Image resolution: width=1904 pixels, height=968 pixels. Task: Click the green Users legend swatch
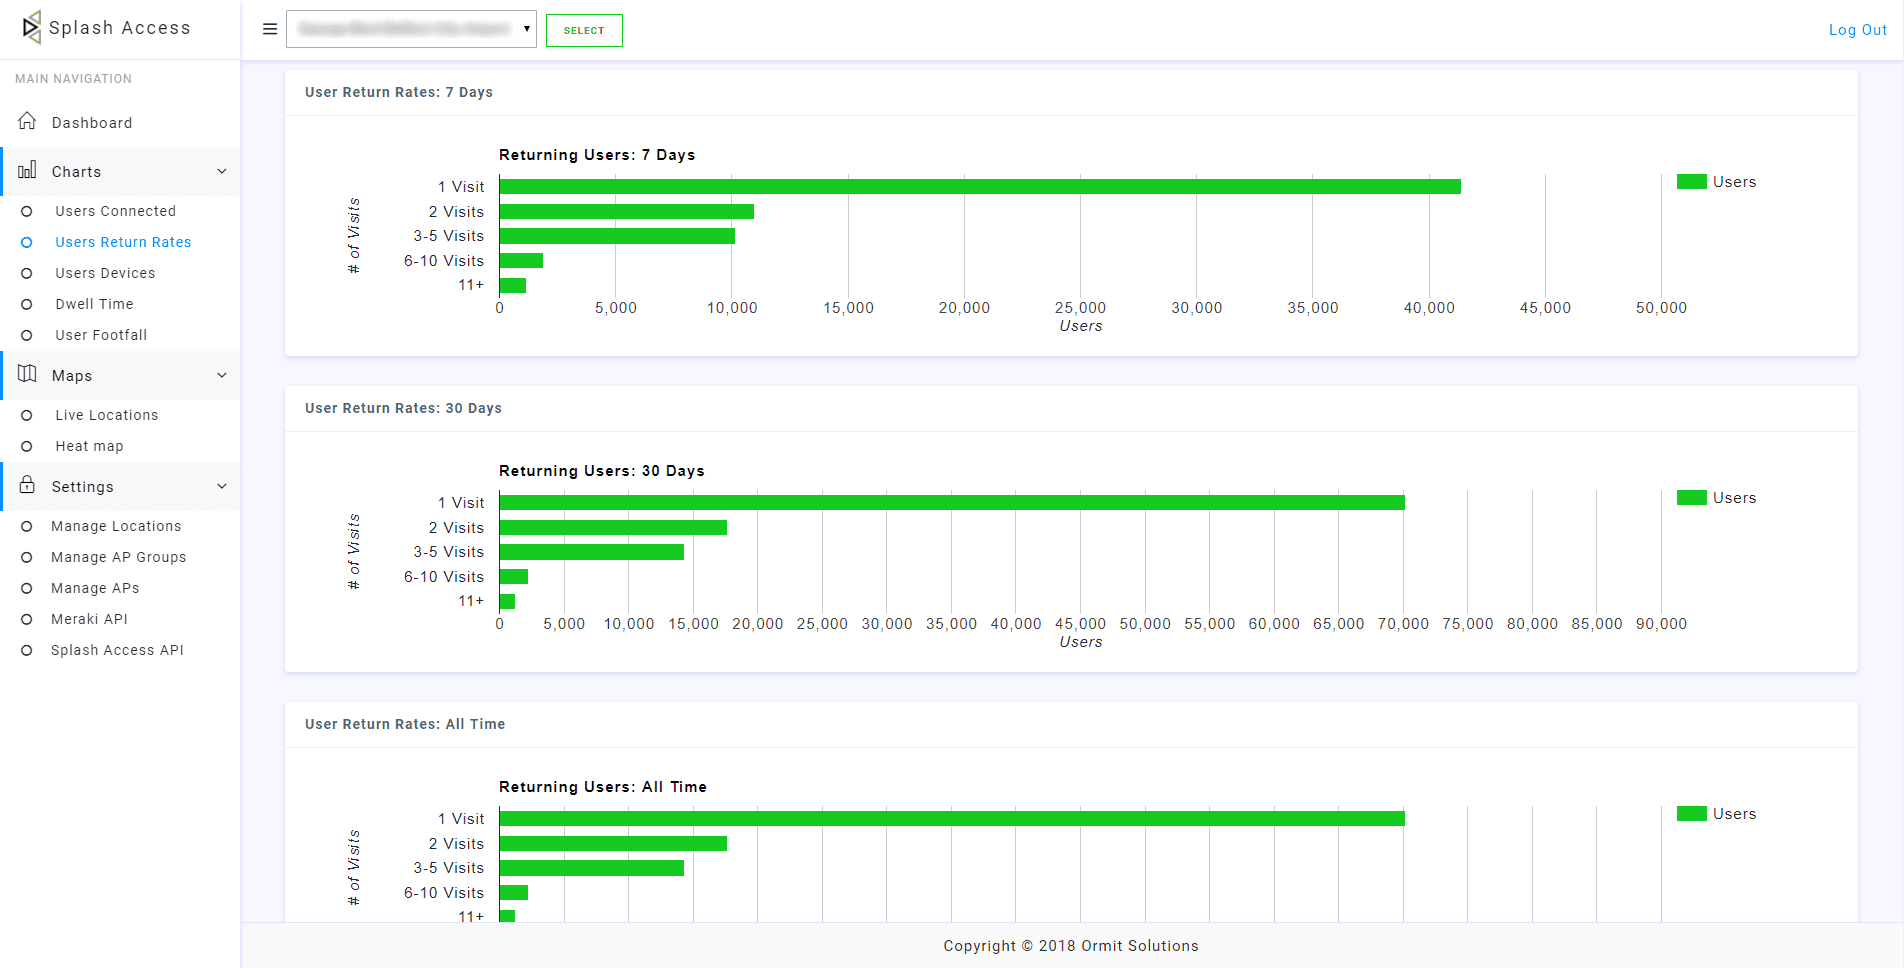click(x=1691, y=181)
